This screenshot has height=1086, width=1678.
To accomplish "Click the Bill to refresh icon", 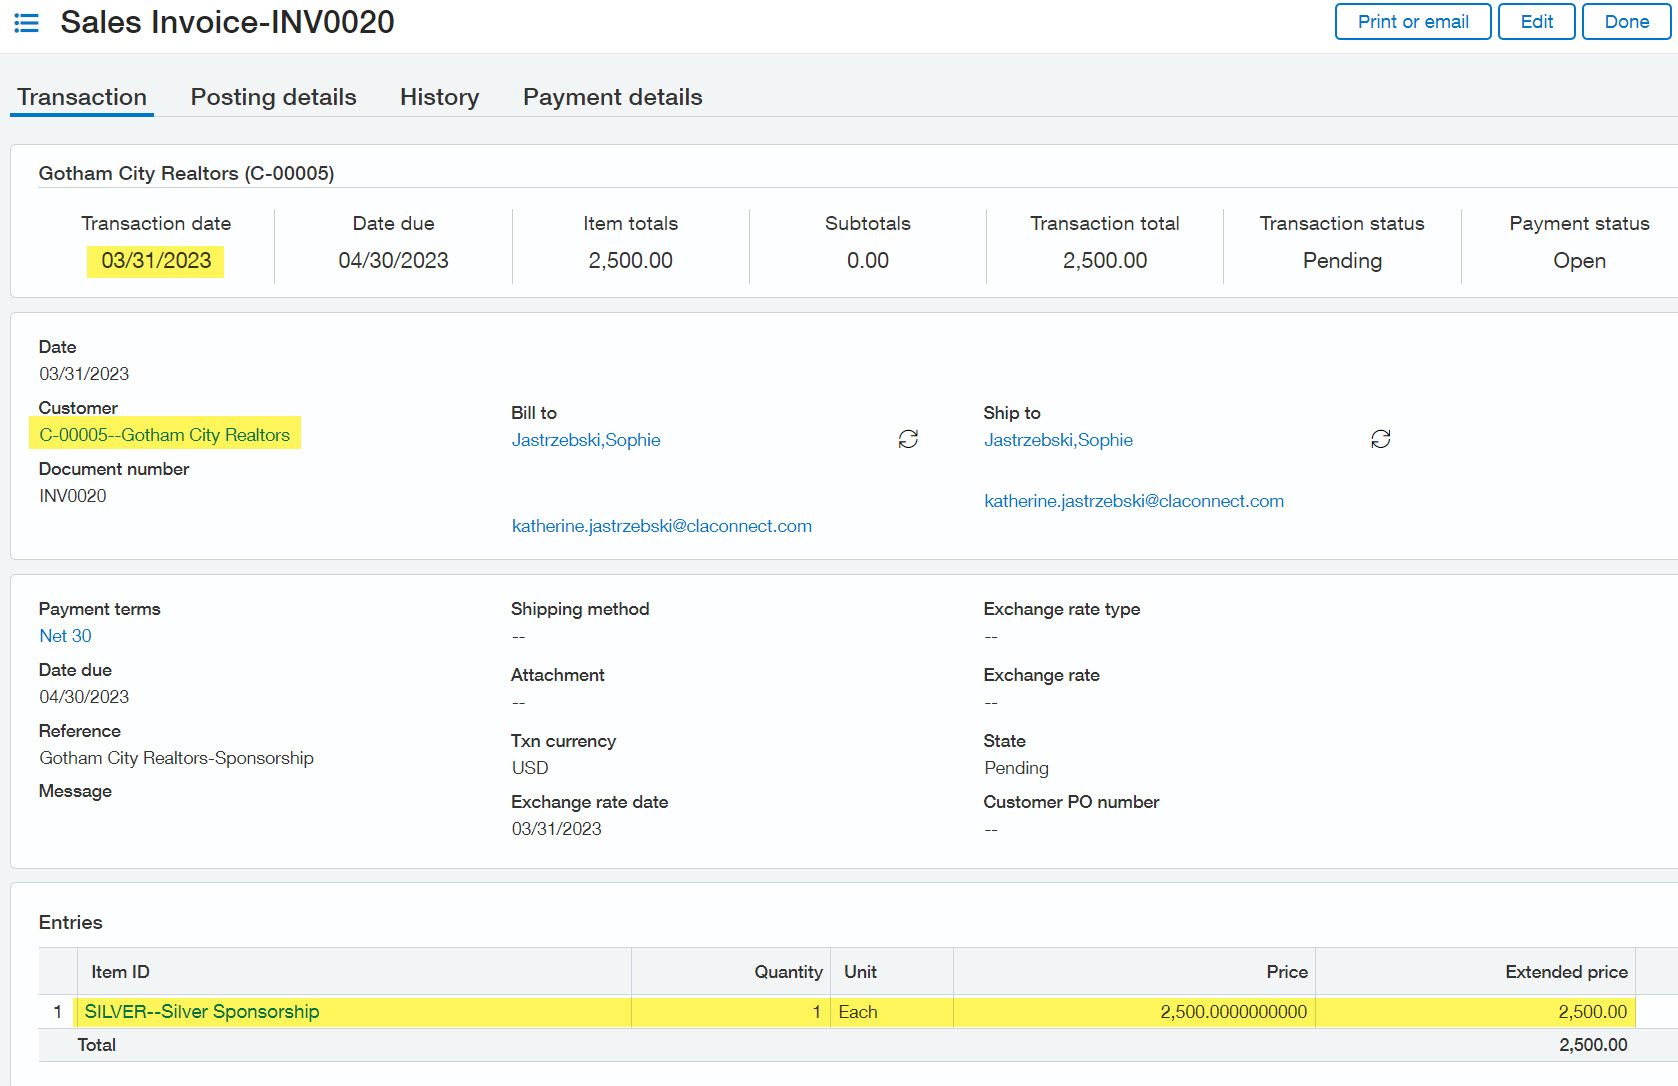I will (908, 439).
